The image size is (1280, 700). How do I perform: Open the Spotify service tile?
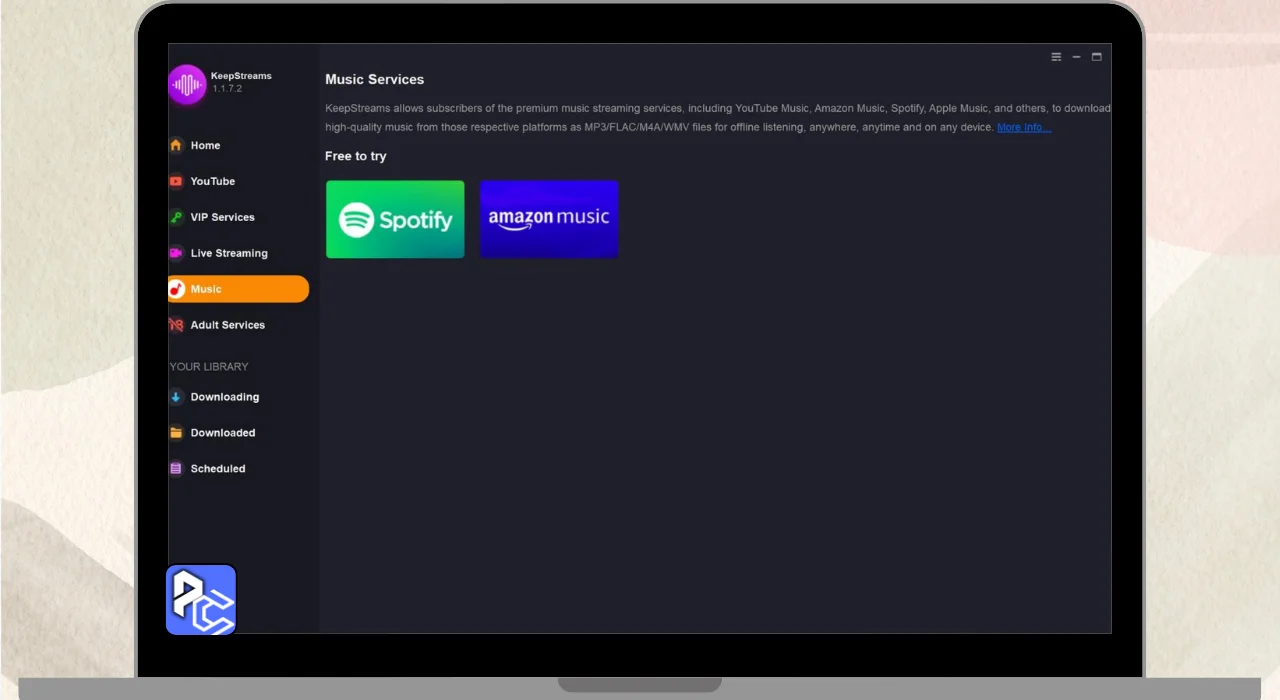[395, 219]
